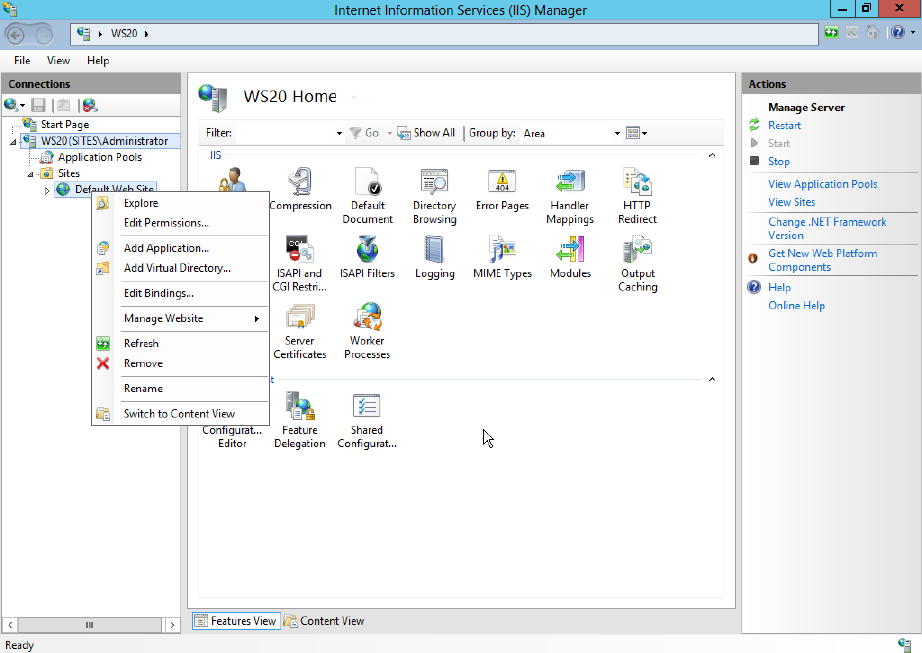Click View Application Pools link
This screenshot has height=653, width=922.
(822, 184)
